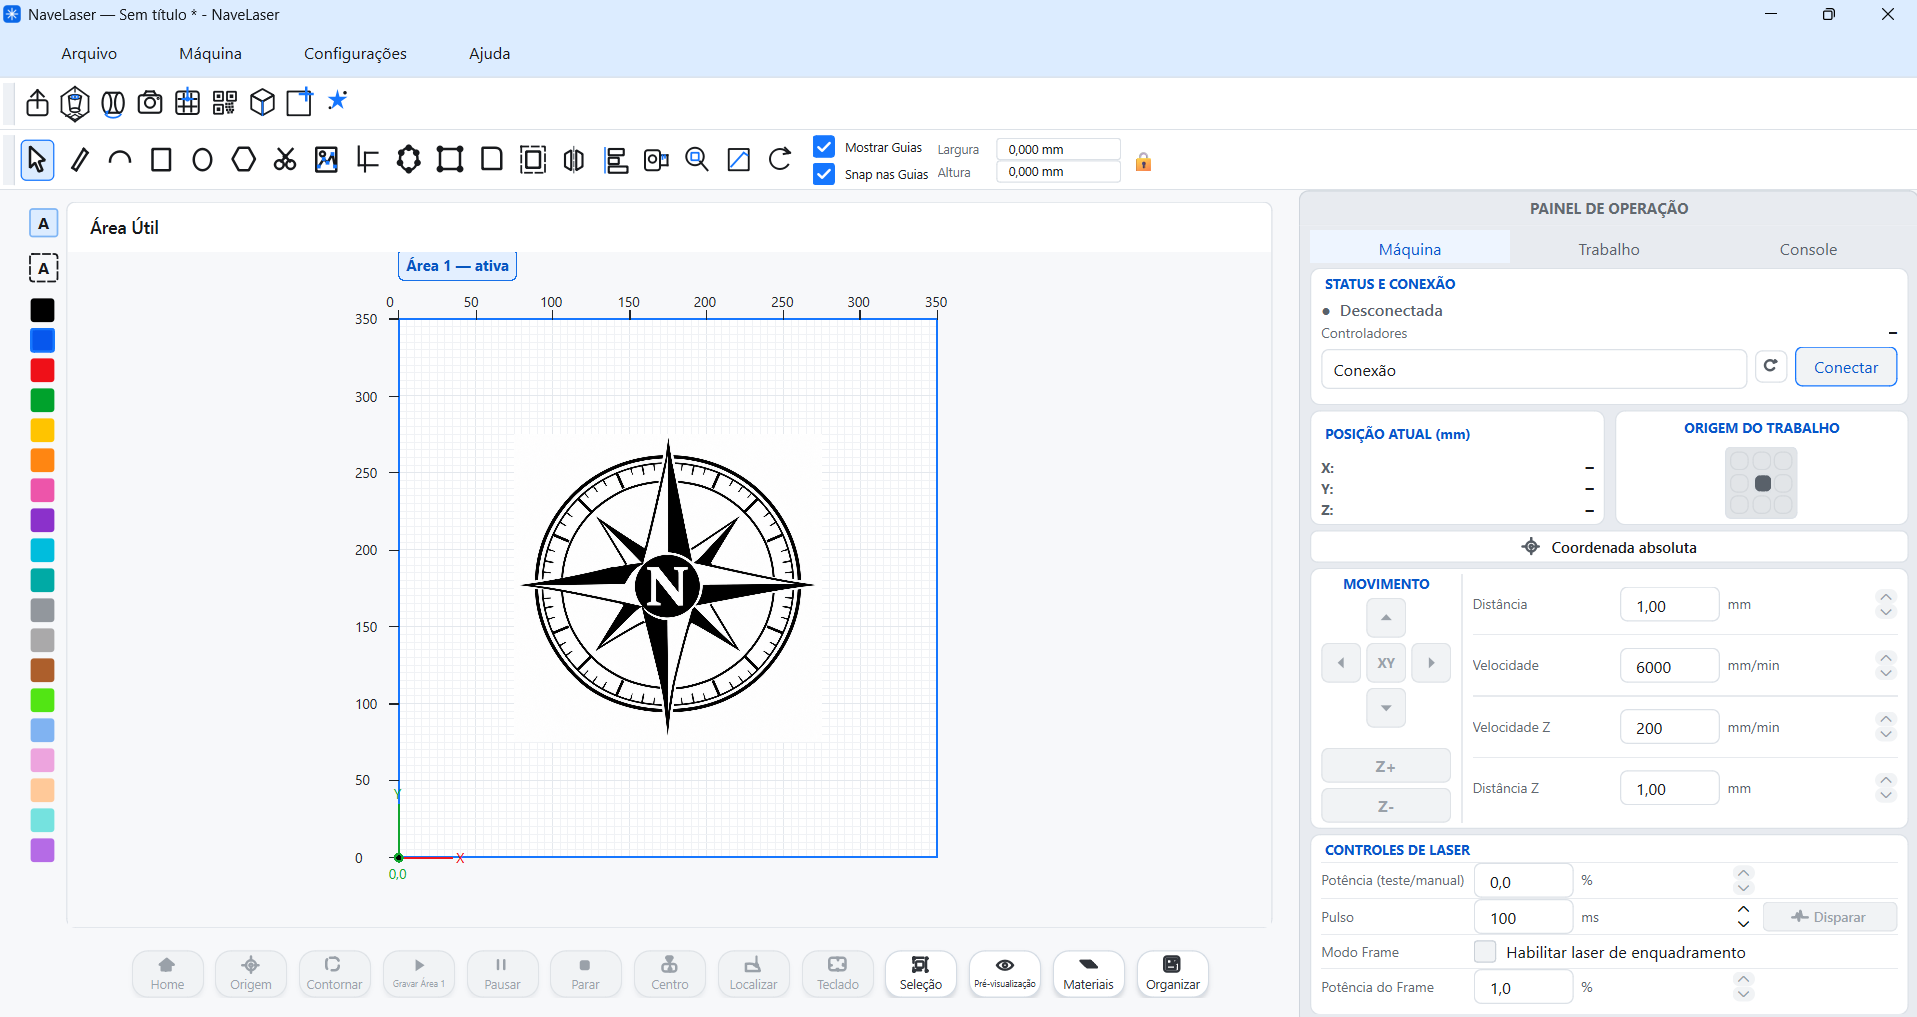This screenshot has height=1017, width=1917.
Task: Pick the line drawing pencil tool
Action: (80, 160)
